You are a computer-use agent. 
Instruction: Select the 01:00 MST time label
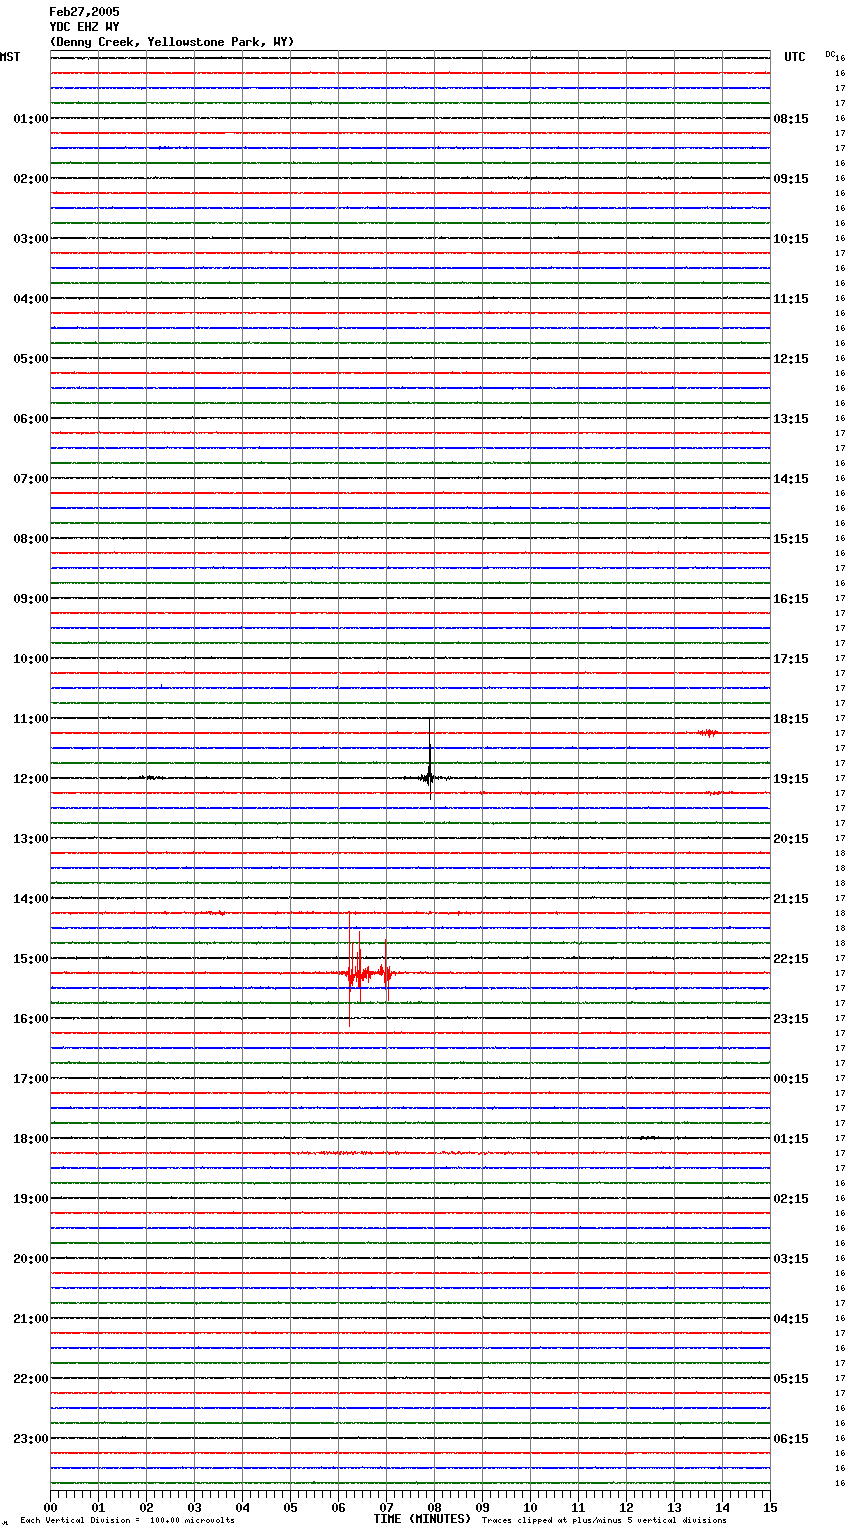point(31,119)
